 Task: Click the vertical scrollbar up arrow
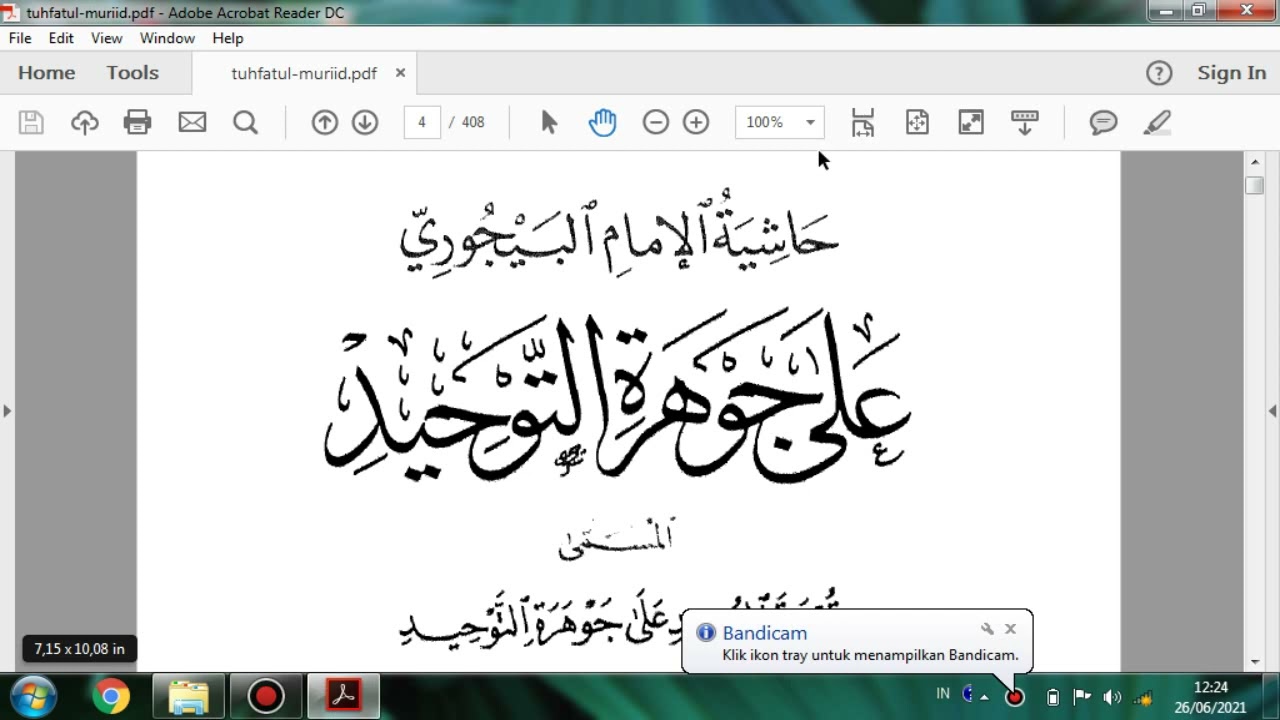1254,161
